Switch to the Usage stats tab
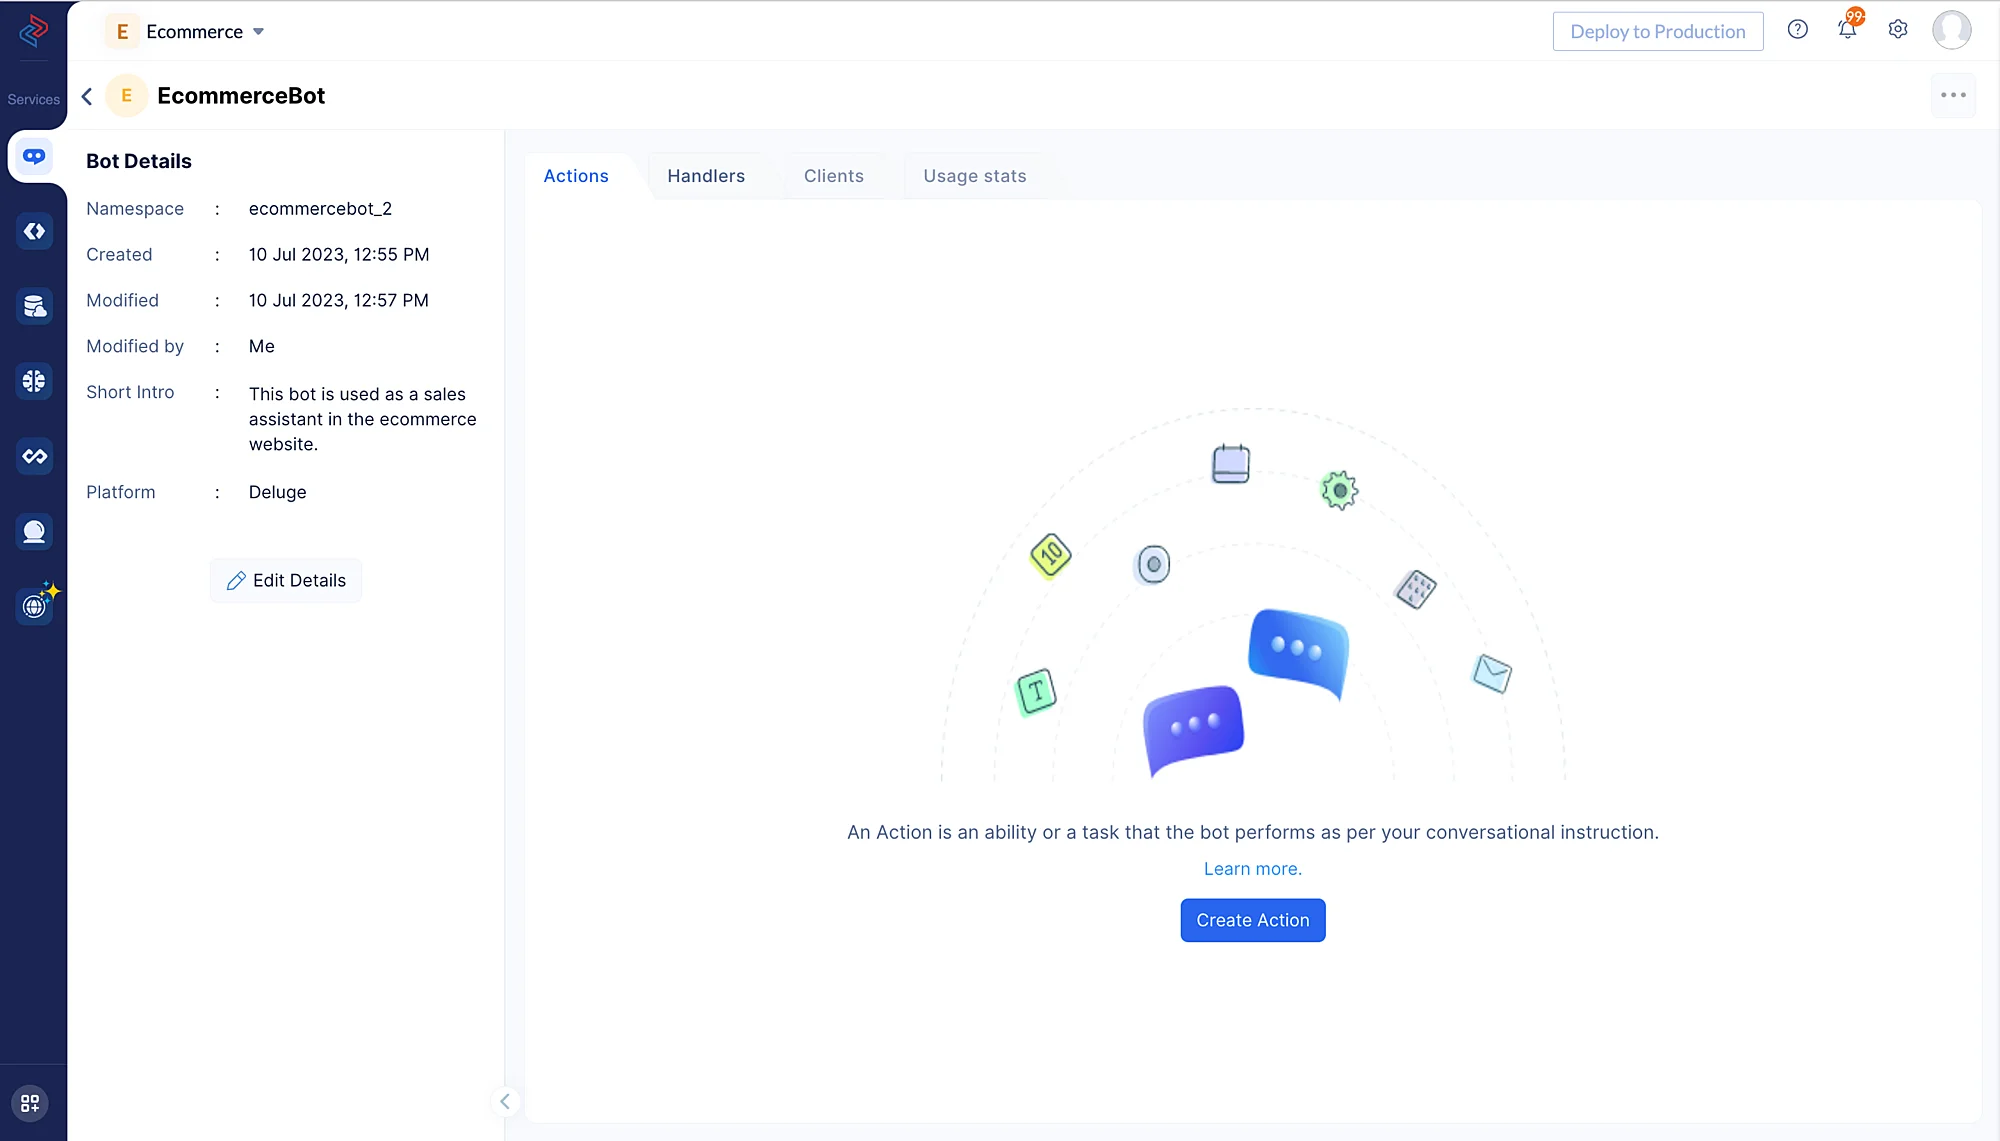The image size is (2000, 1141). point(974,176)
